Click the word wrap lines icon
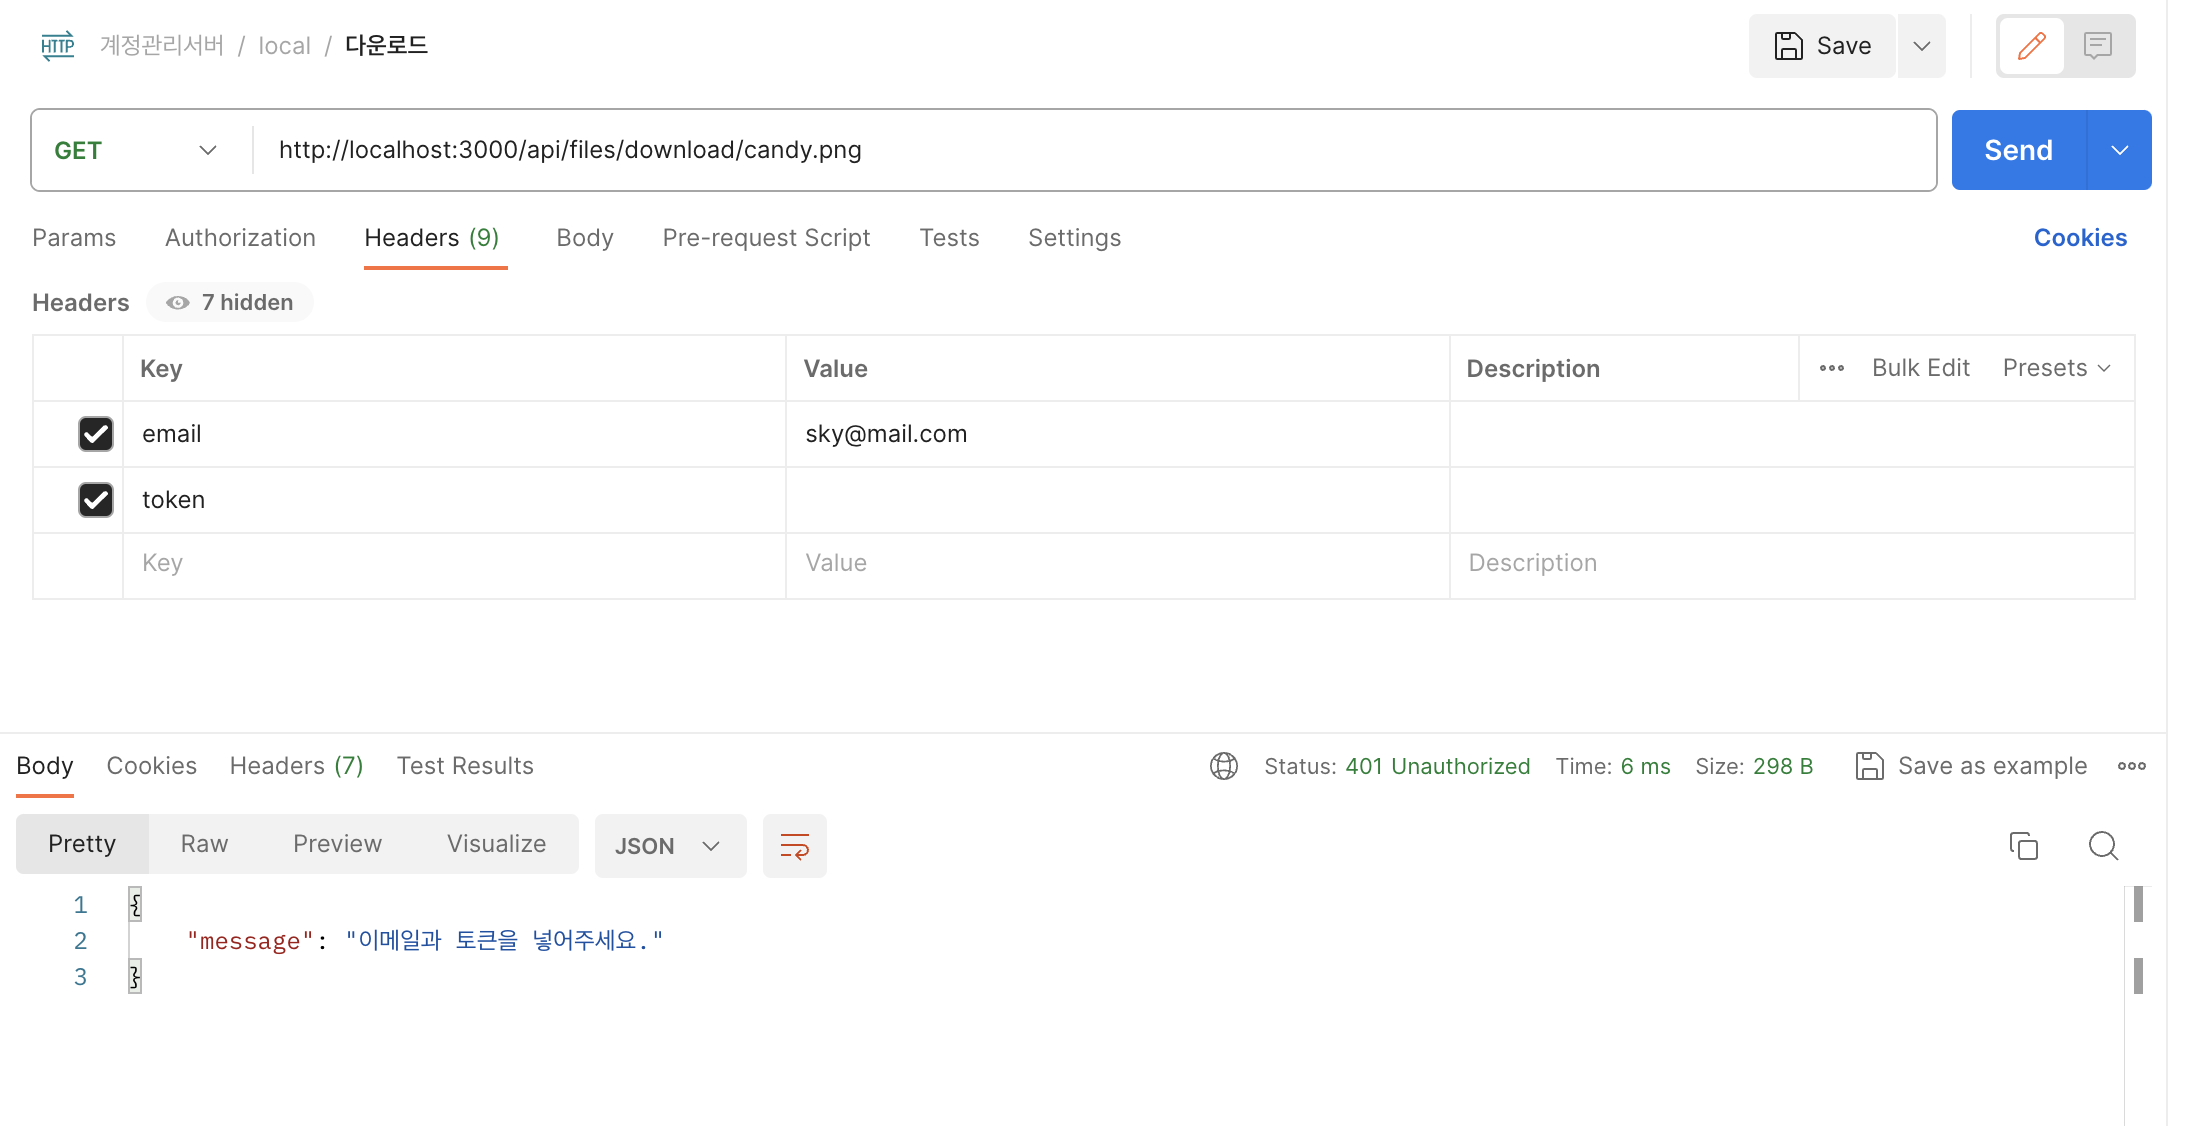This screenshot has height=1126, width=2186. tap(794, 846)
